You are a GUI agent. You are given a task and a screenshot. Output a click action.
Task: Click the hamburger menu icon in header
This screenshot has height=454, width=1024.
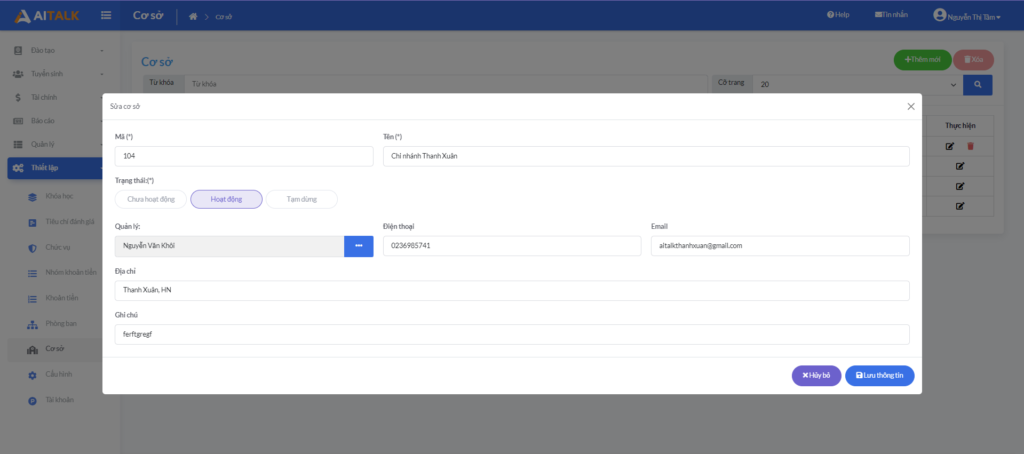pos(106,15)
